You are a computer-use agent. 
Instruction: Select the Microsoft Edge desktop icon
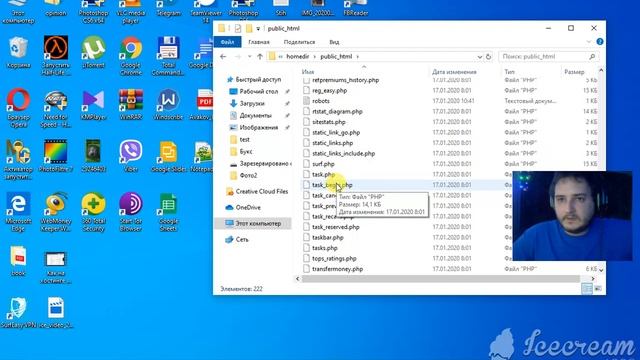pyautogui.click(x=18, y=212)
